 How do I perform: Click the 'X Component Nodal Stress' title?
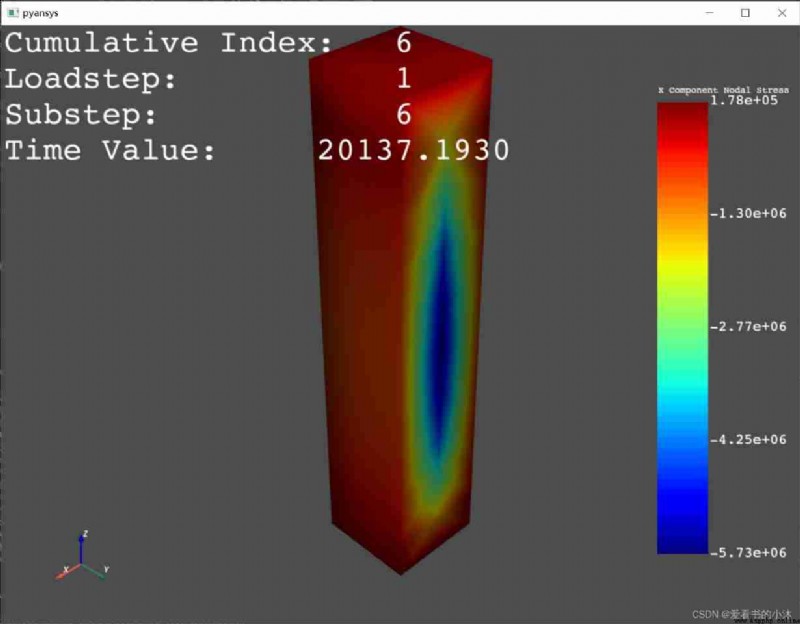coord(723,90)
